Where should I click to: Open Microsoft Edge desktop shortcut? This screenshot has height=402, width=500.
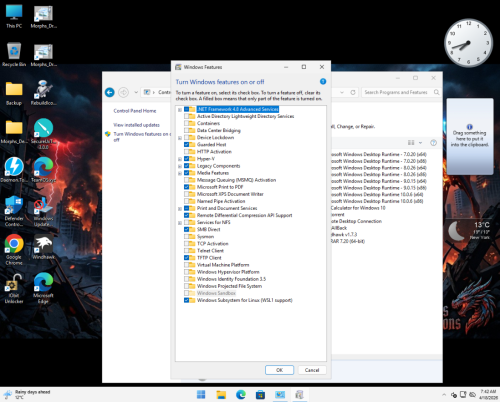(43, 288)
